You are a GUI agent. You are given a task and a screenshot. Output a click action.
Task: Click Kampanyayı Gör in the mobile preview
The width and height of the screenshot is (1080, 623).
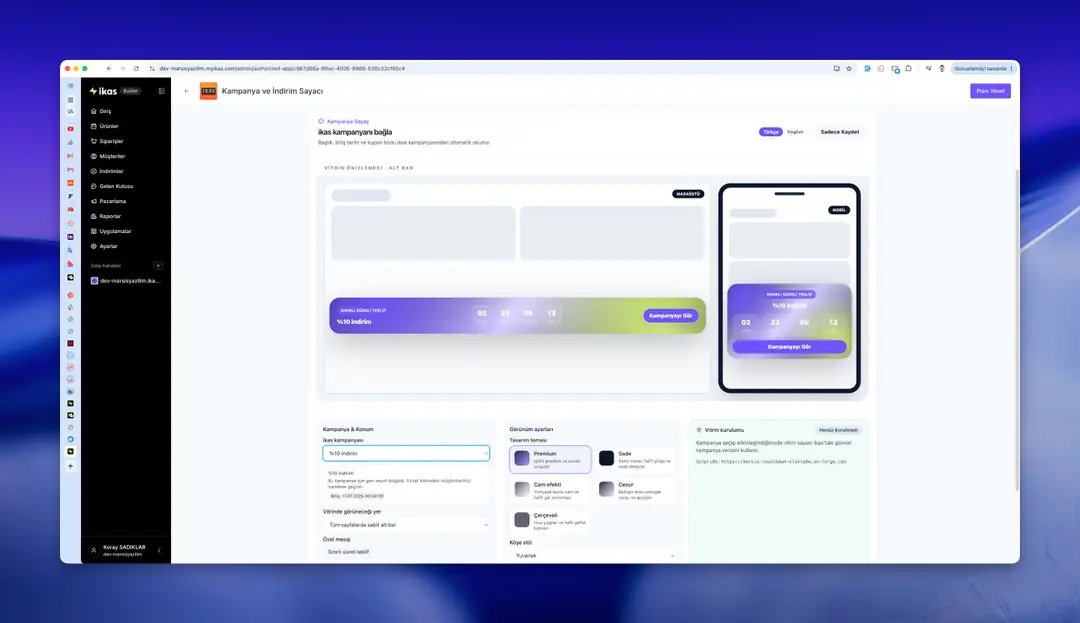[x=789, y=347]
